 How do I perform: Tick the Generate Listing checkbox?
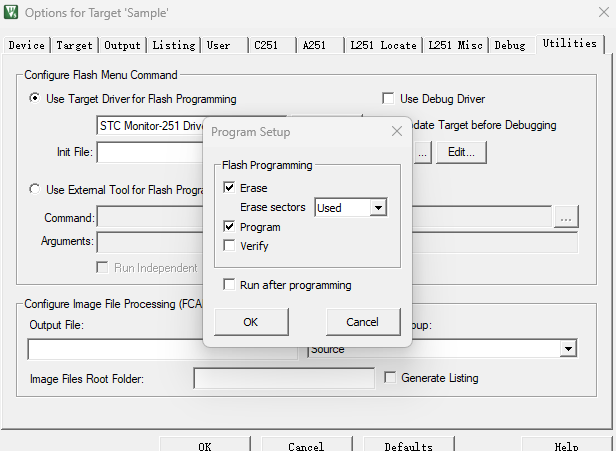[390, 378]
